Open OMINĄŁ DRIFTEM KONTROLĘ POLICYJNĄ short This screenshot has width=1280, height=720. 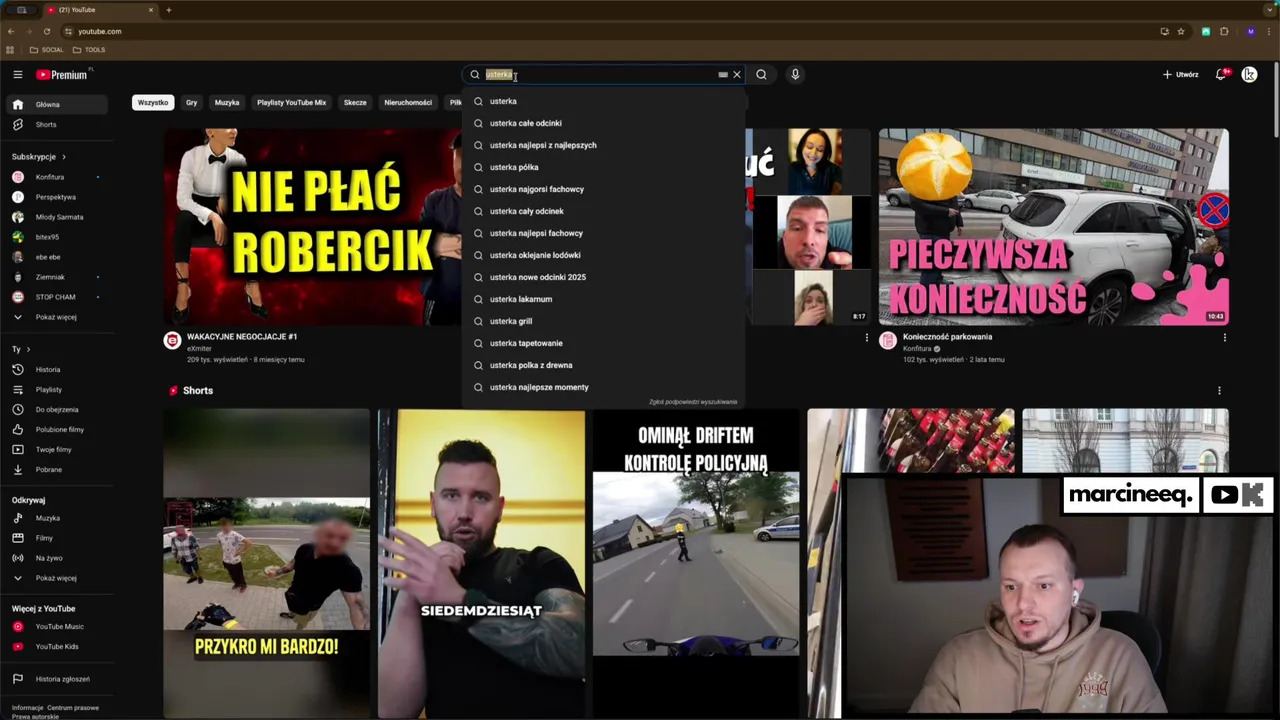point(696,563)
